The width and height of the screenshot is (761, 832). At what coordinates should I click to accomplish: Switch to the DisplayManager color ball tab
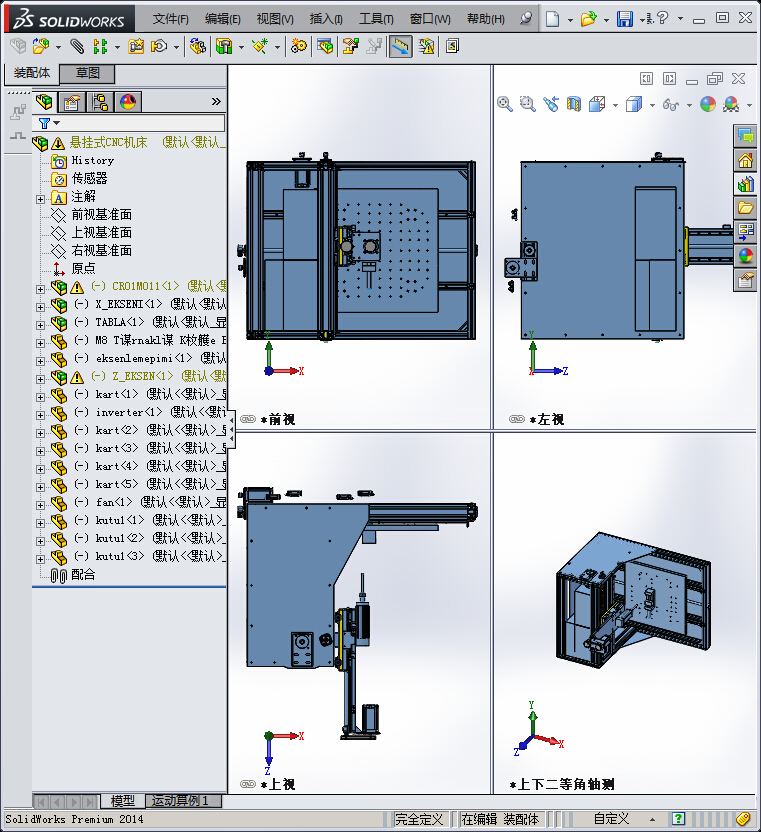tap(128, 101)
